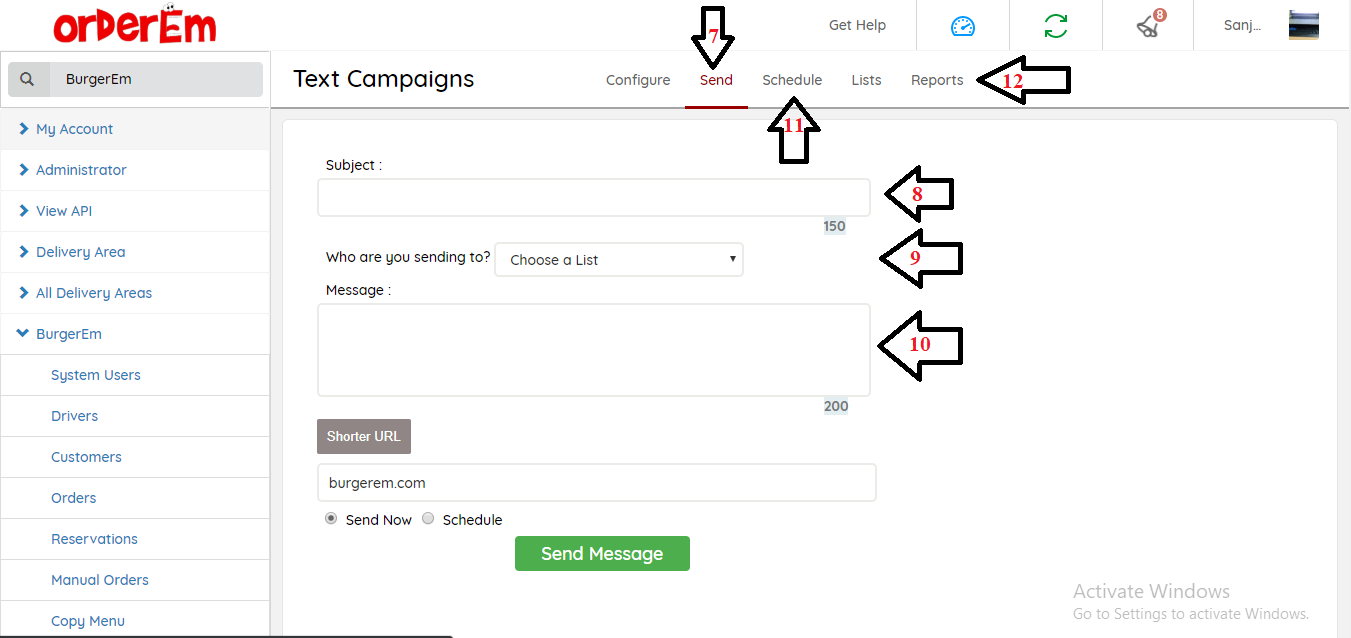Click the search magnifier icon
This screenshot has width=1351, height=638.
(x=28, y=79)
